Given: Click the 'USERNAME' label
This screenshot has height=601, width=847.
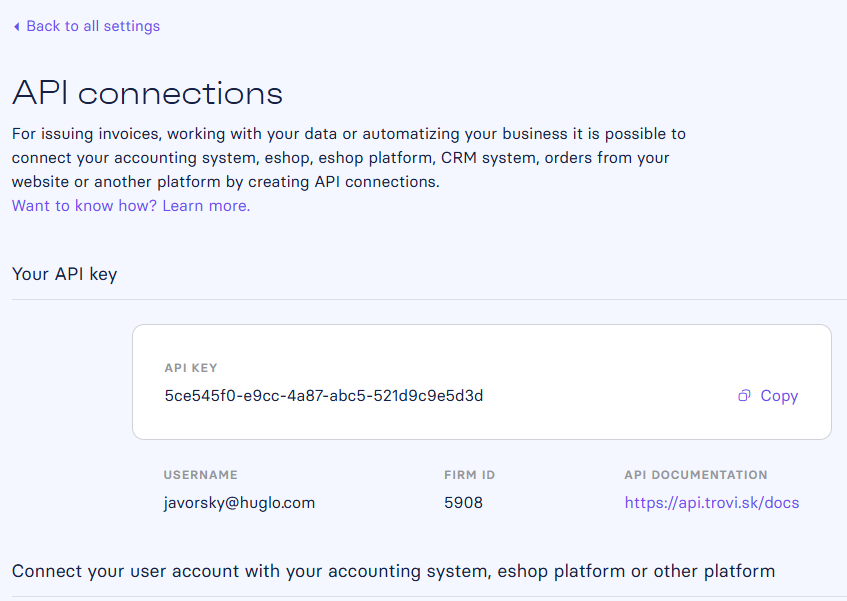Looking at the screenshot, I should 200,475.
